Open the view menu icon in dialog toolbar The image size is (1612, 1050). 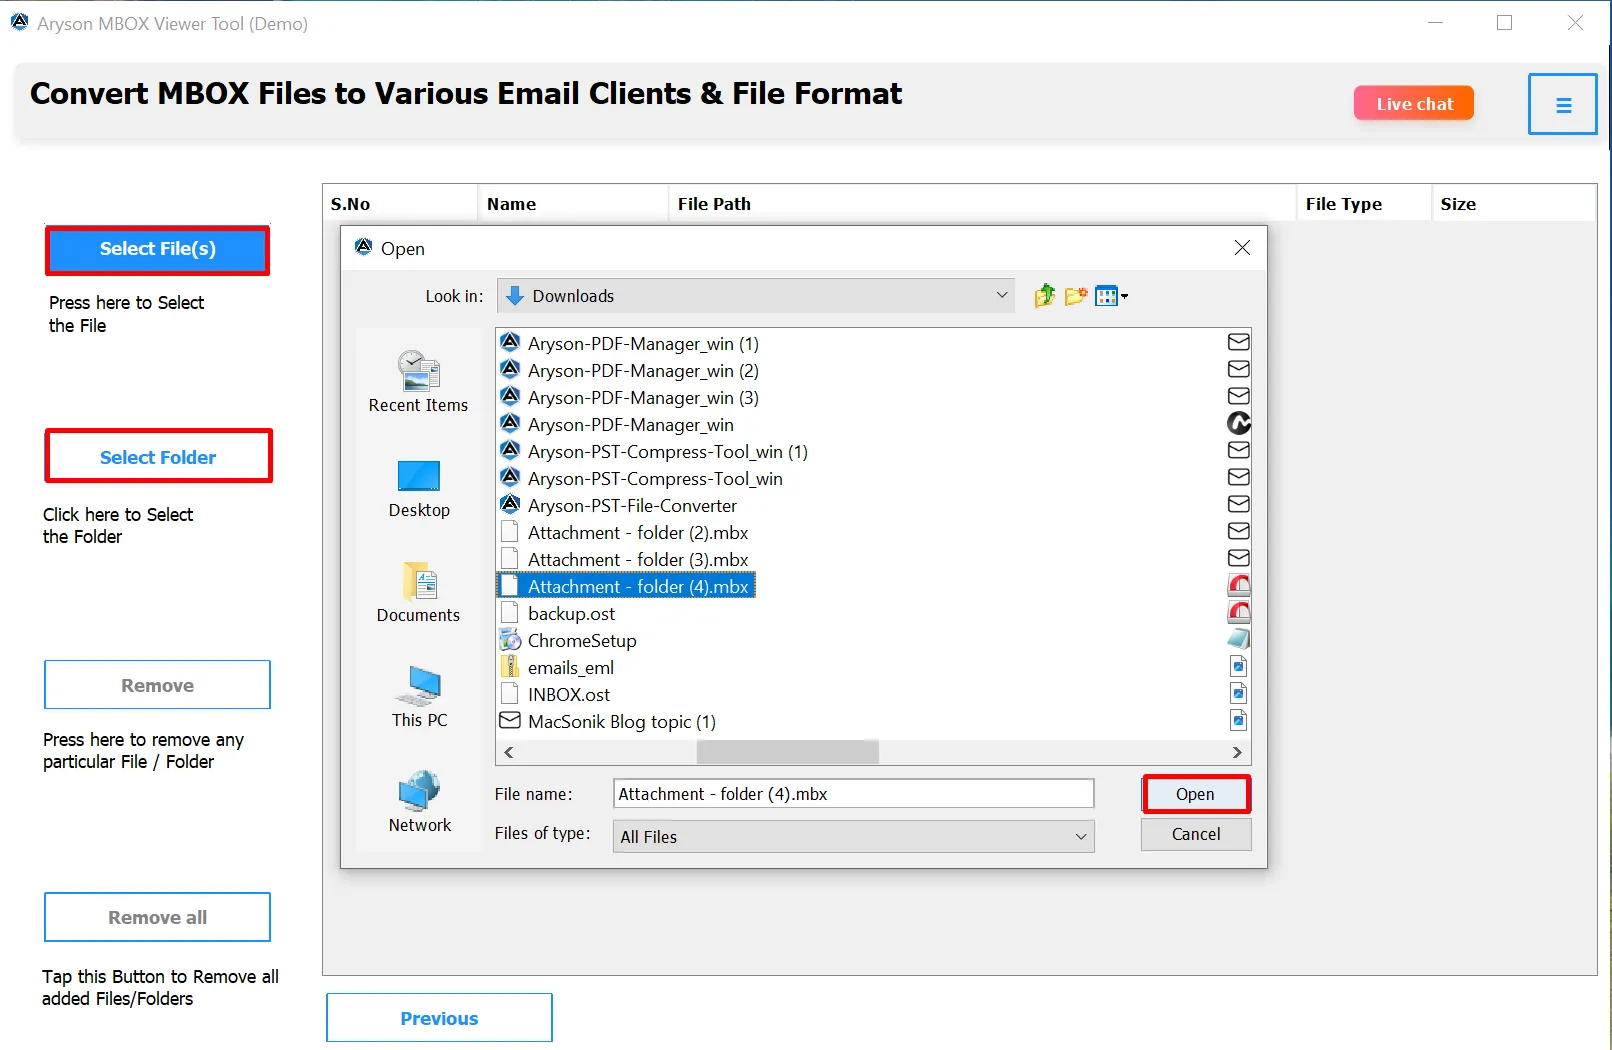[1110, 296]
